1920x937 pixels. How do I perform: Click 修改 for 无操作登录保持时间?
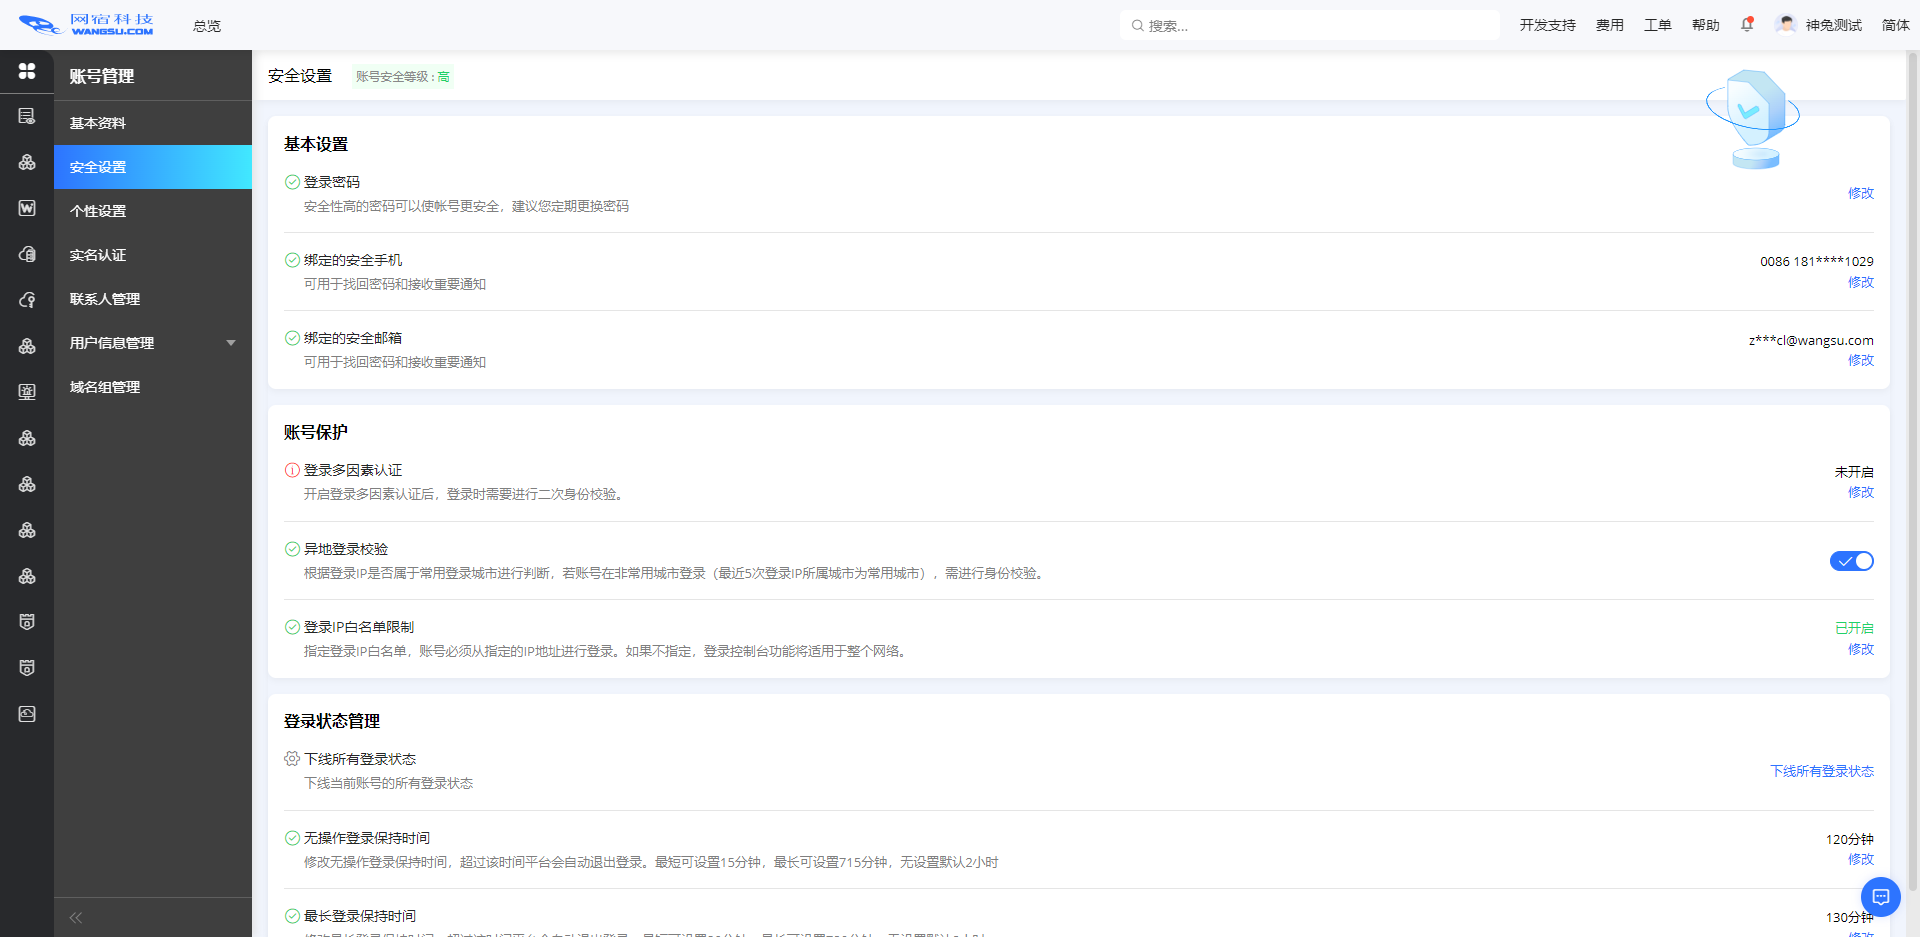1860,859
